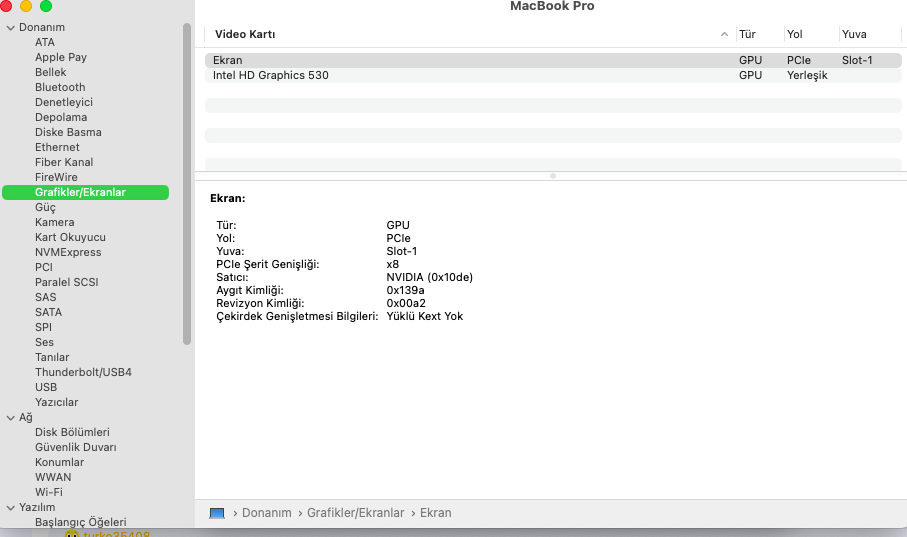Select Grafikler/Ekranlar in sidebar
The image size is (907, 537).
(x=80, y=192)
